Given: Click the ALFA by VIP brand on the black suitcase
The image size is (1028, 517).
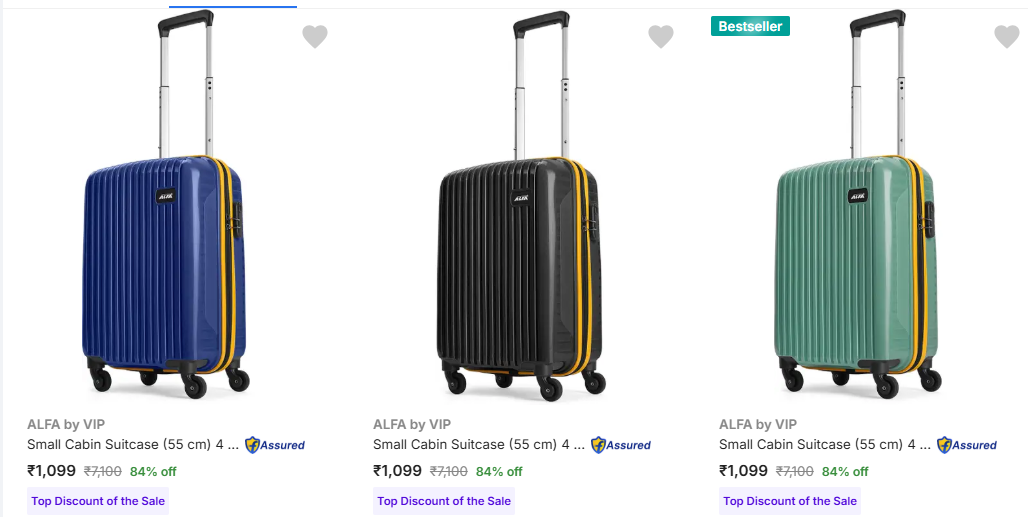Looking at the screenshot, I should [x=412, y=424].
